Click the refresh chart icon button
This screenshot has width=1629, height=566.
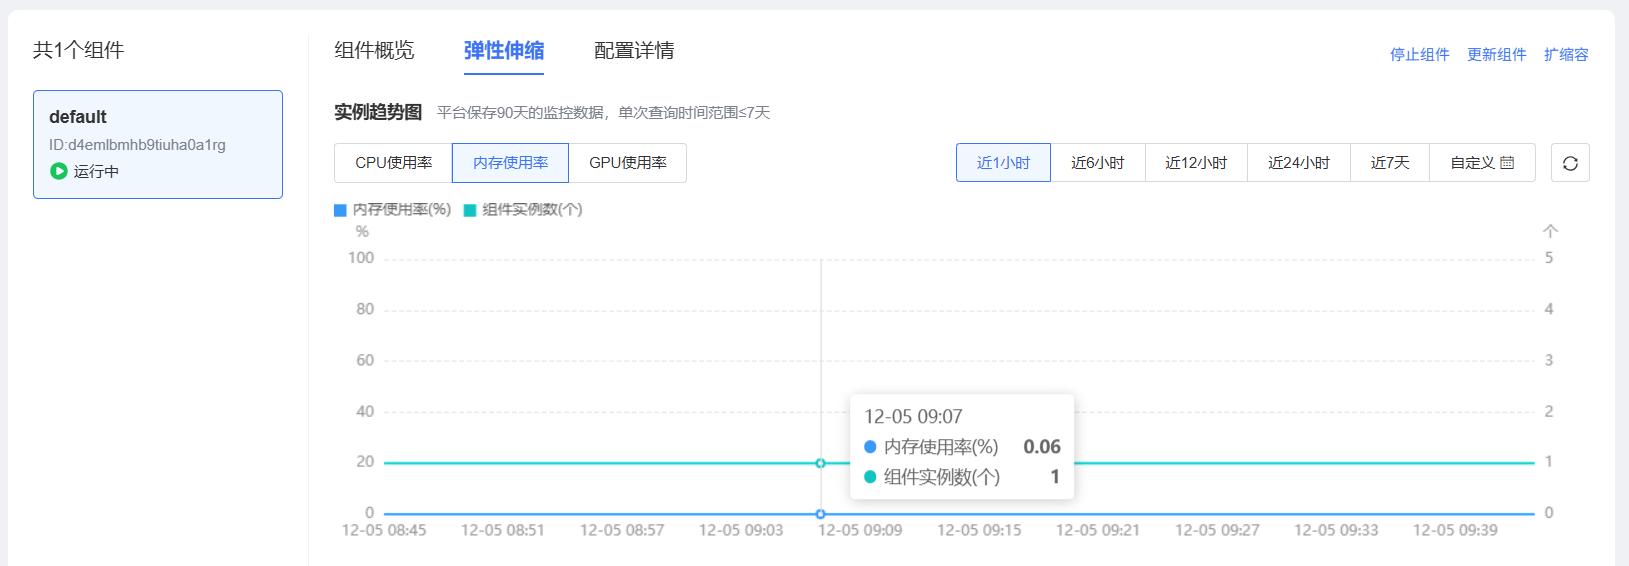click(1570, 163)
